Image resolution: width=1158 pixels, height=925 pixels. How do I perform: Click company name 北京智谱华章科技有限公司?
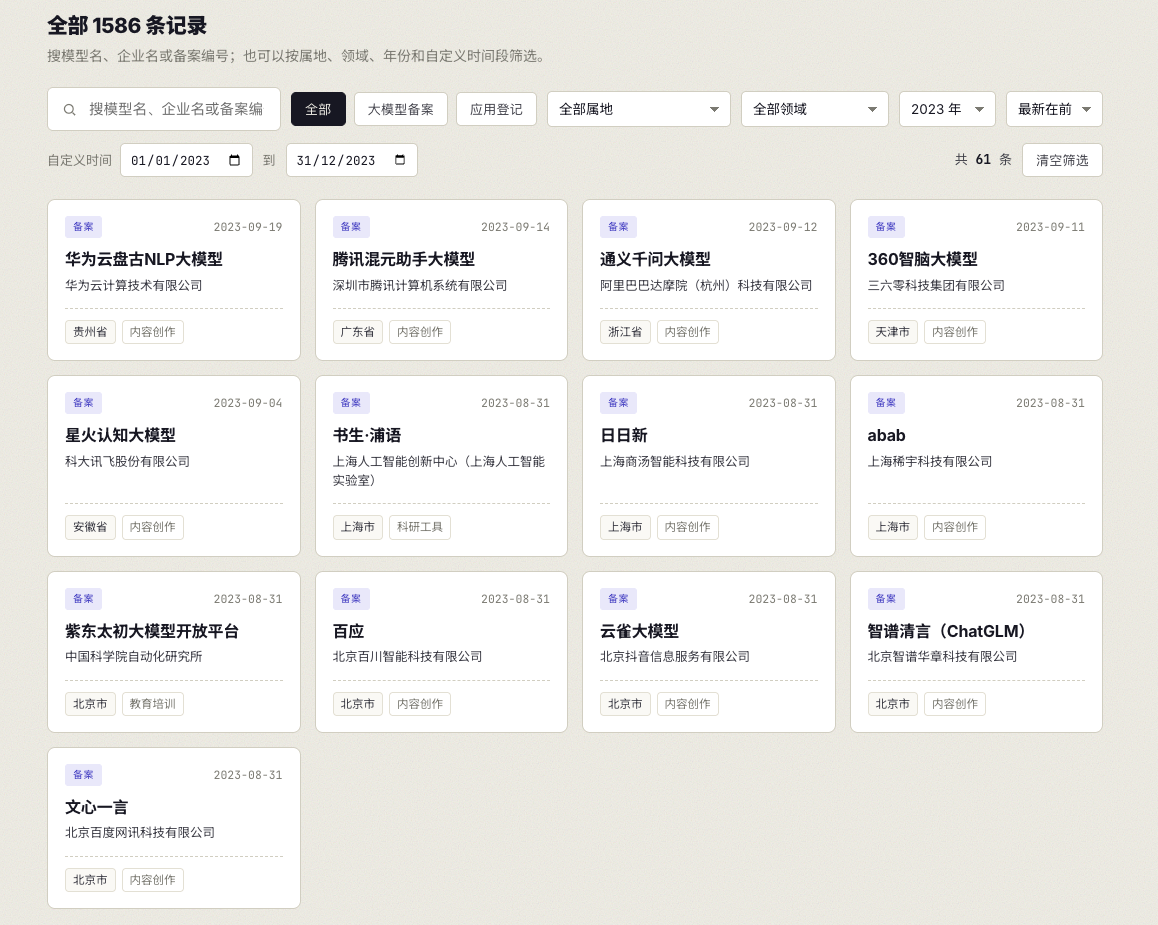click(x=942, y=656)
